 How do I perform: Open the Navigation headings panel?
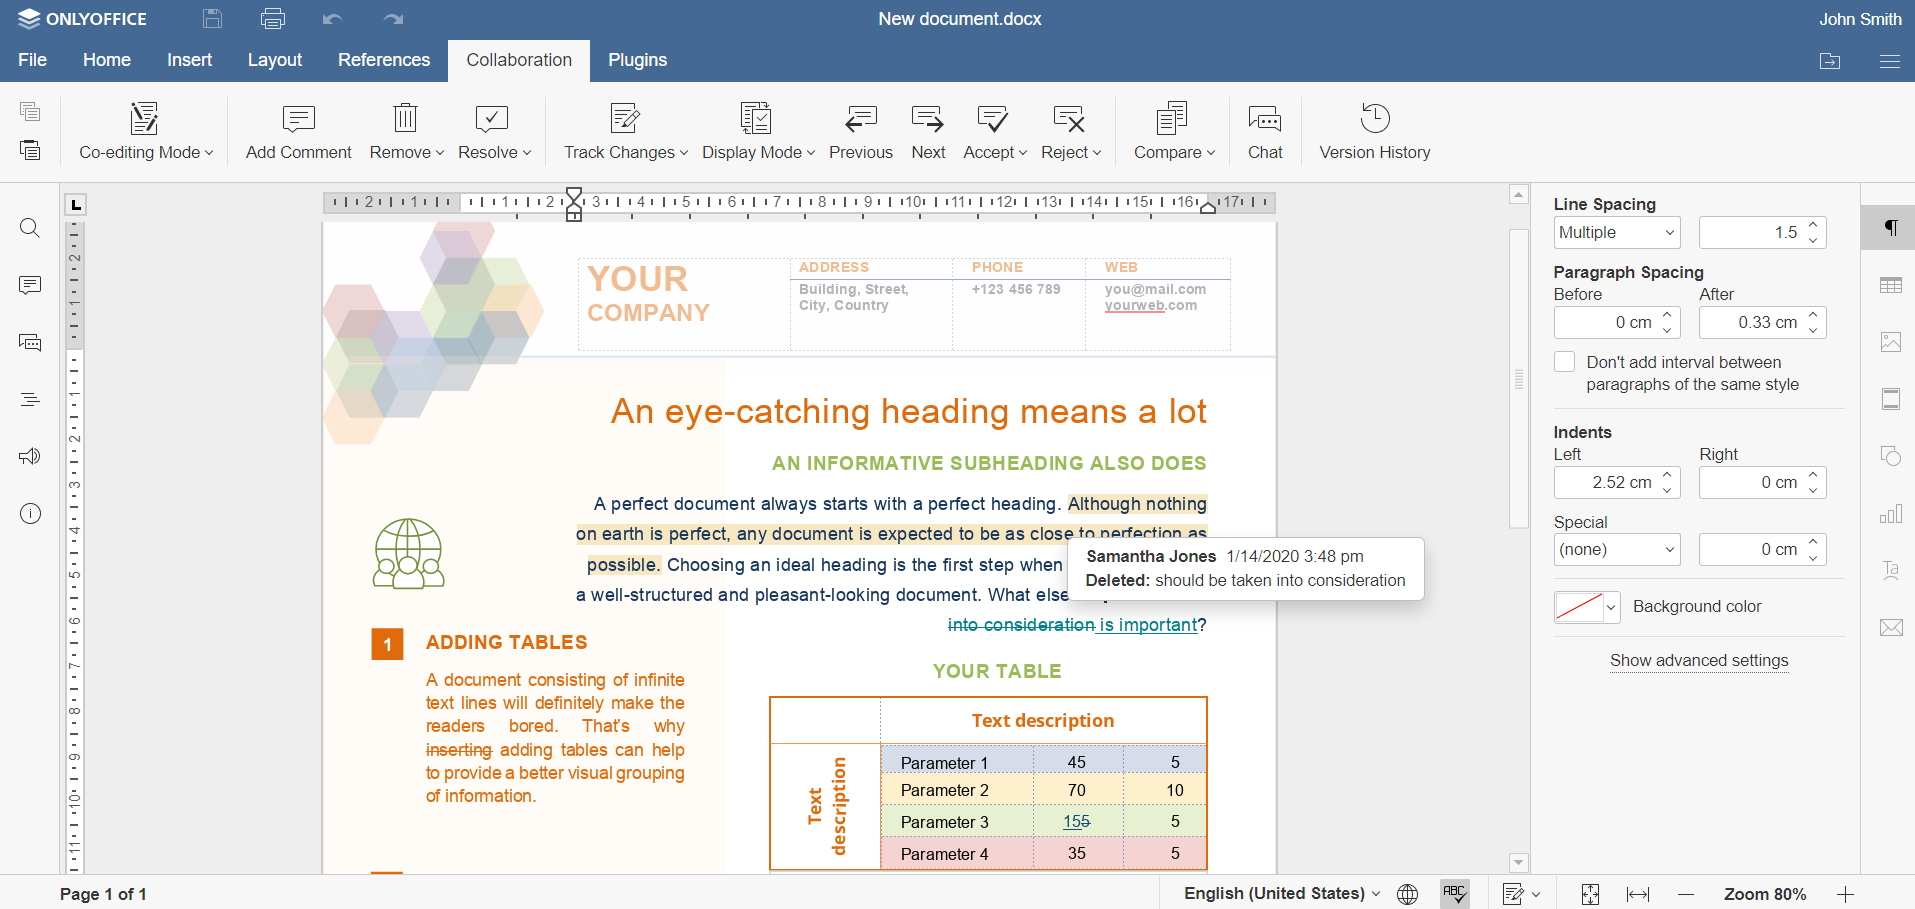30,398
